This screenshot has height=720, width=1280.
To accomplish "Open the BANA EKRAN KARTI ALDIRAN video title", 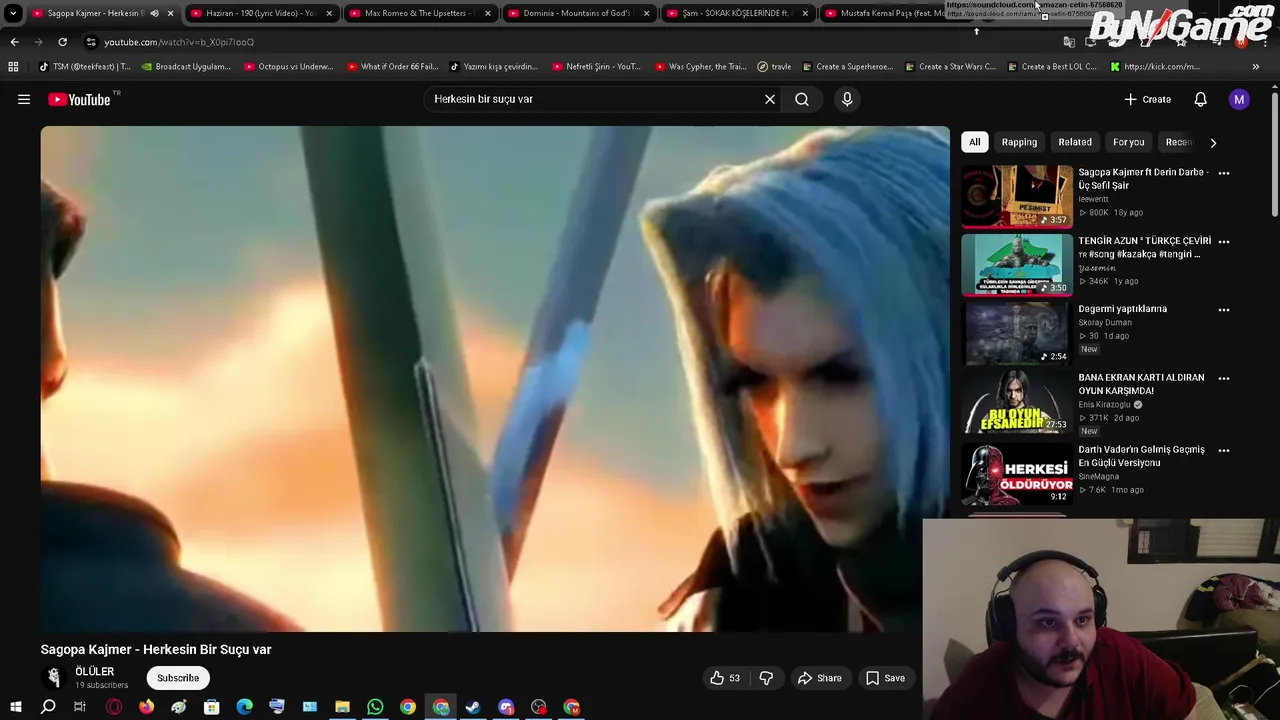I will pyautogui.click(x=1141, y=384).
